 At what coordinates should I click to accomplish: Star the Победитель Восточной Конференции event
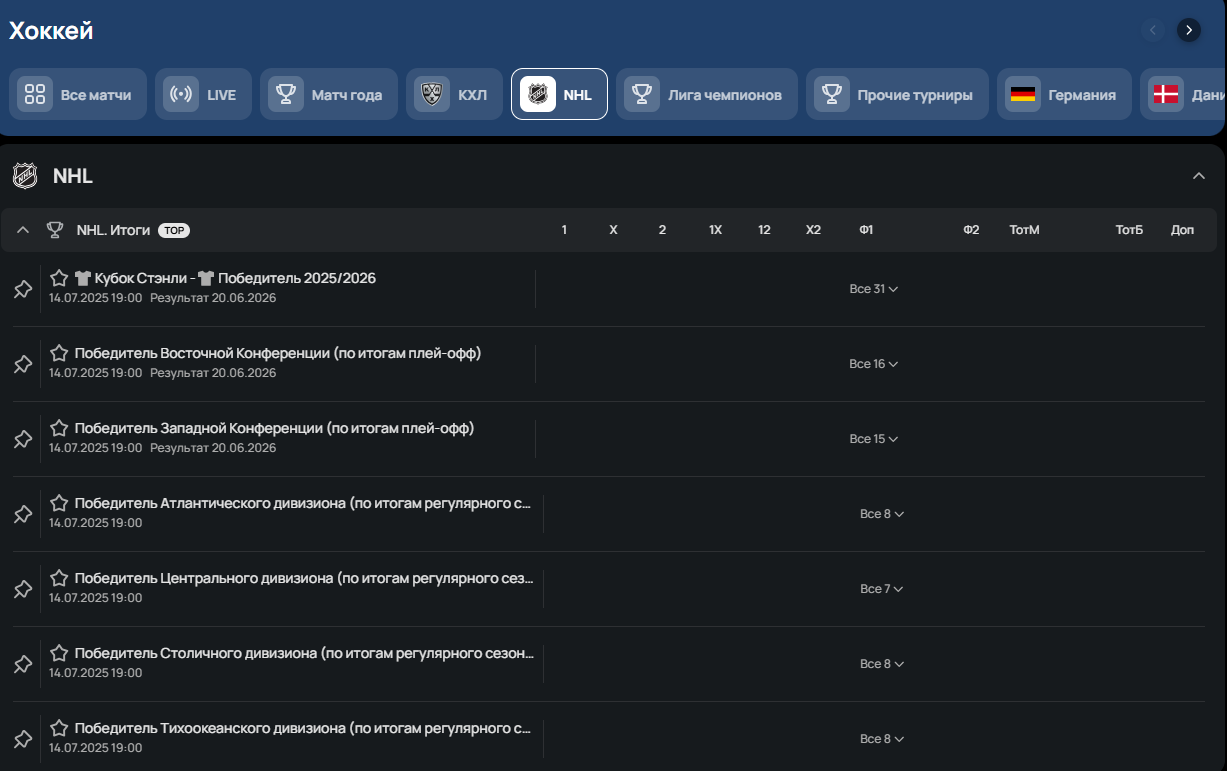(x=59, y=353)
